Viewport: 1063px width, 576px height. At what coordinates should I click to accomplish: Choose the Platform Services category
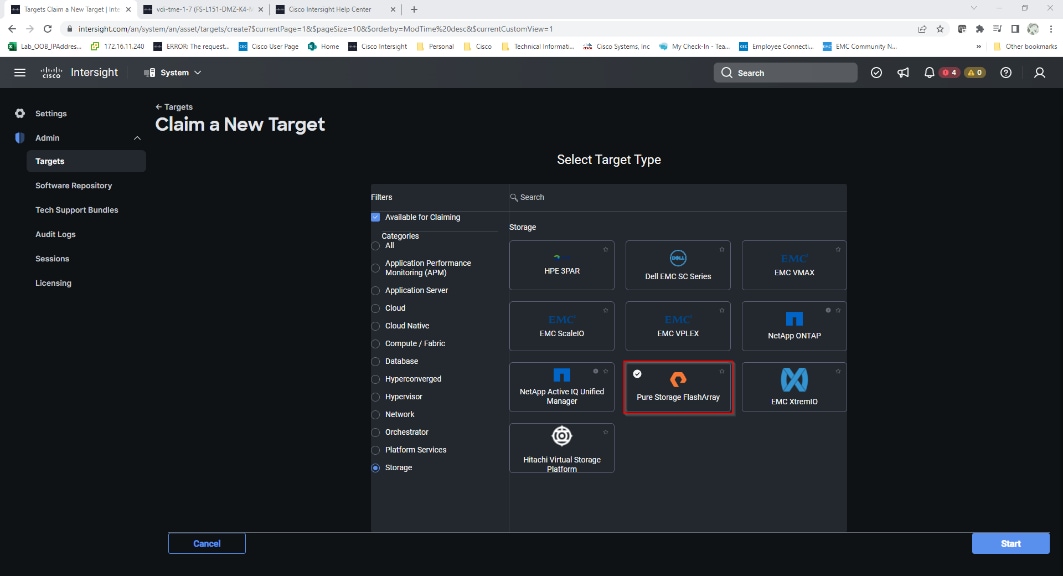(x=376, y=450)
